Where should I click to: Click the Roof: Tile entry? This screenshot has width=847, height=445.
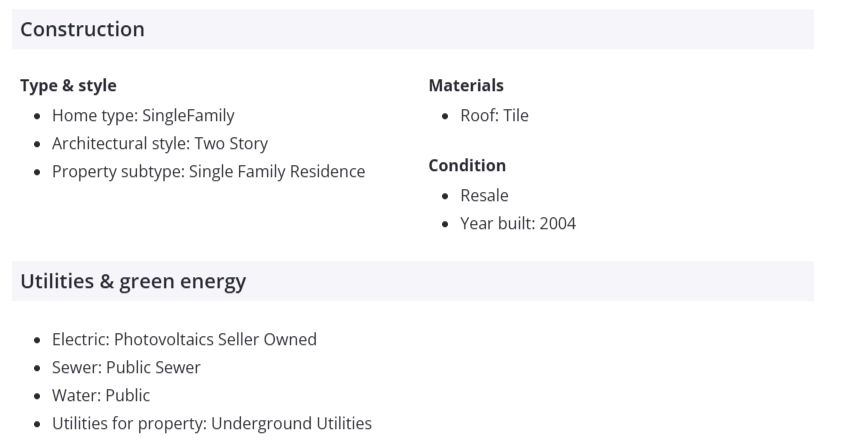click(494, 115)
